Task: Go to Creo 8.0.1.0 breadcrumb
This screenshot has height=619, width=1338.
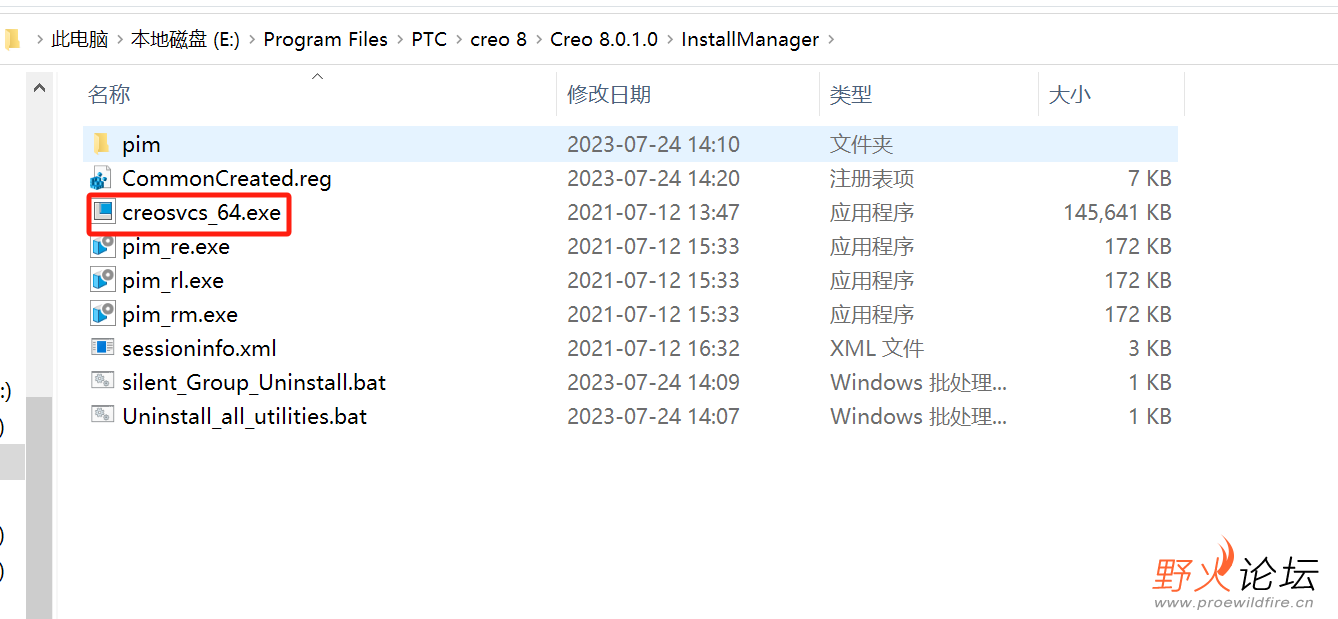Action: point(604,40)
